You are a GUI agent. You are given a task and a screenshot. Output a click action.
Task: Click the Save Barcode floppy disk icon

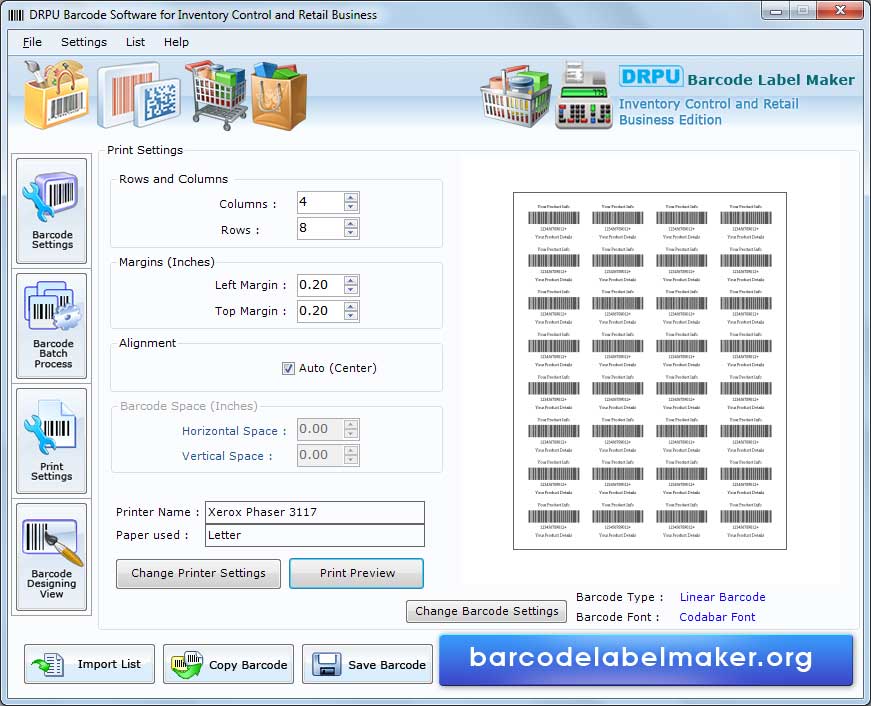tap(327, 664)
